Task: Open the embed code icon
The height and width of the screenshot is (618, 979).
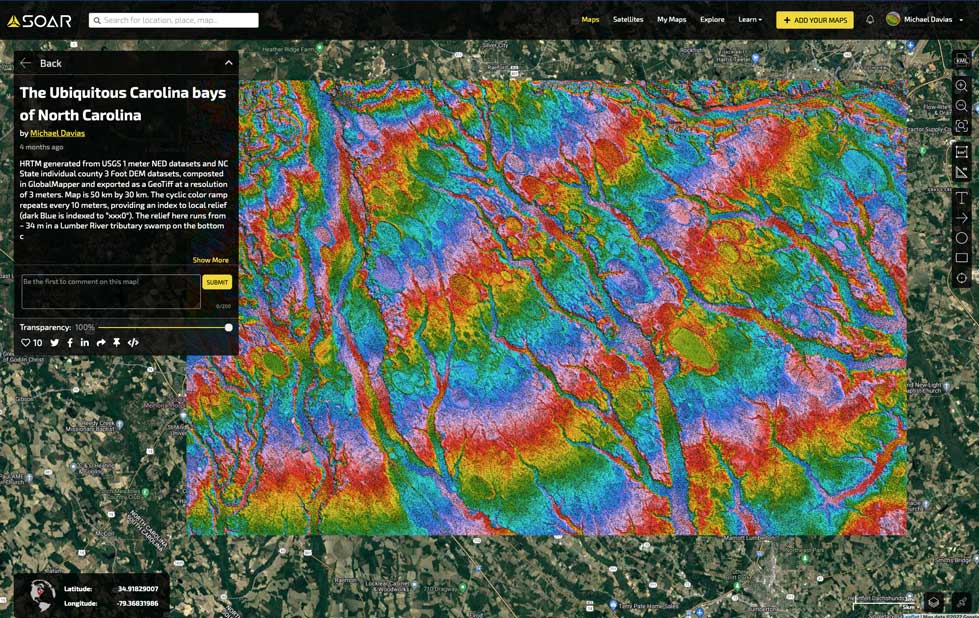Action: coord(133,343)
